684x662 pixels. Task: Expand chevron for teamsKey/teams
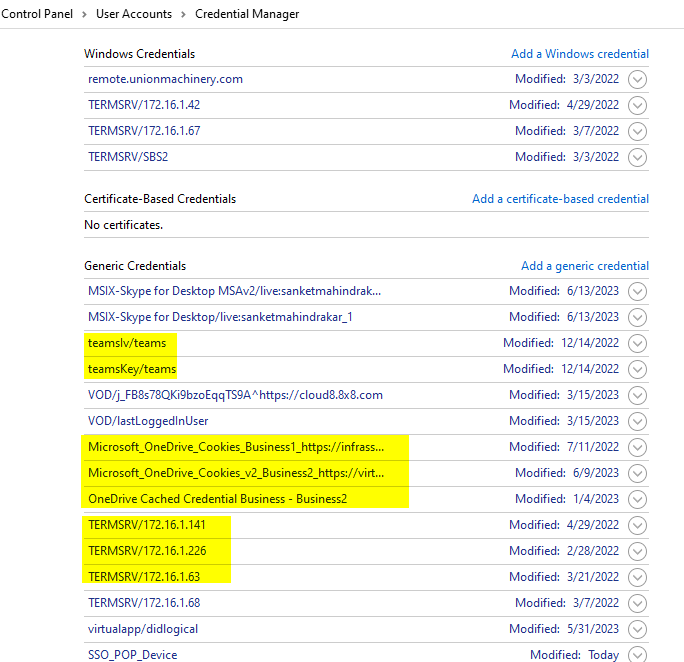(x=637, y=370)
